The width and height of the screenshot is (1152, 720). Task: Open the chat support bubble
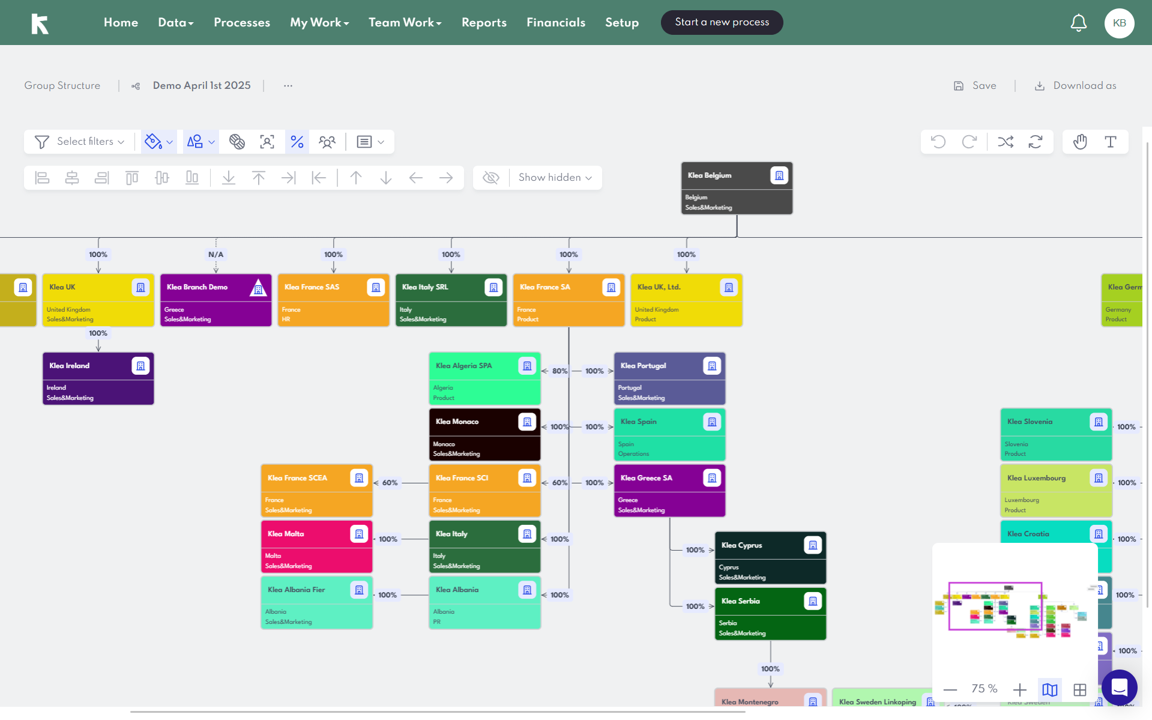1119,688
